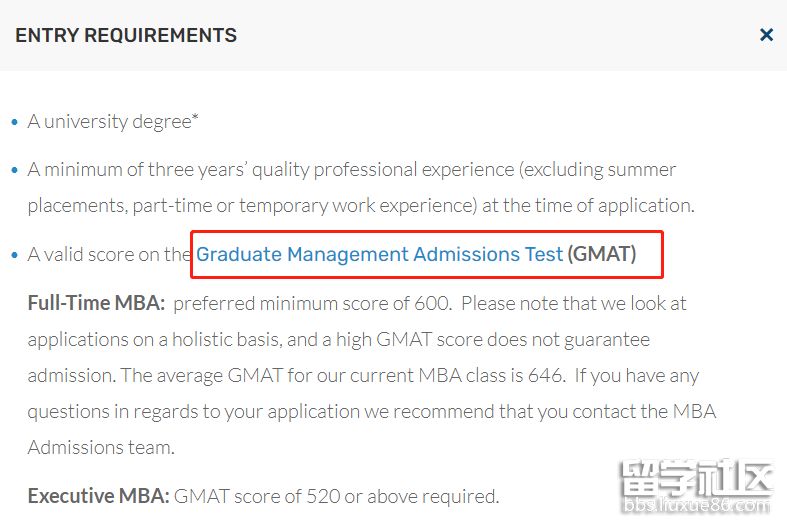This screenshot has width=787, height=527.
Task: Click the bold '(GMAT)' abbreviation text
Action: point(601,254)
